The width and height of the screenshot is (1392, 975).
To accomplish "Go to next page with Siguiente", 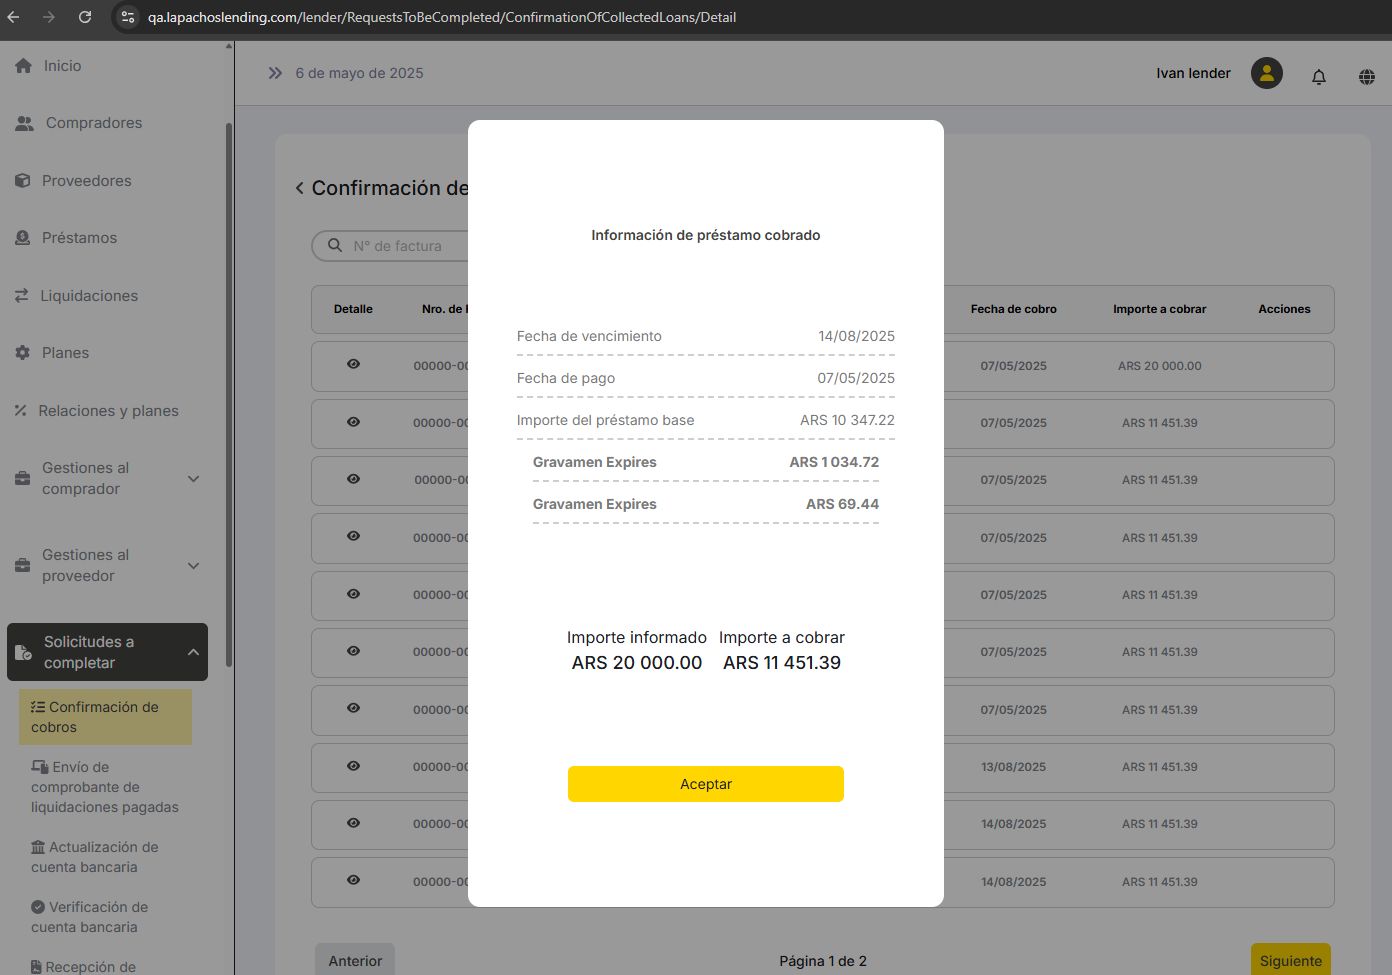I will (x=1290, y=960).
